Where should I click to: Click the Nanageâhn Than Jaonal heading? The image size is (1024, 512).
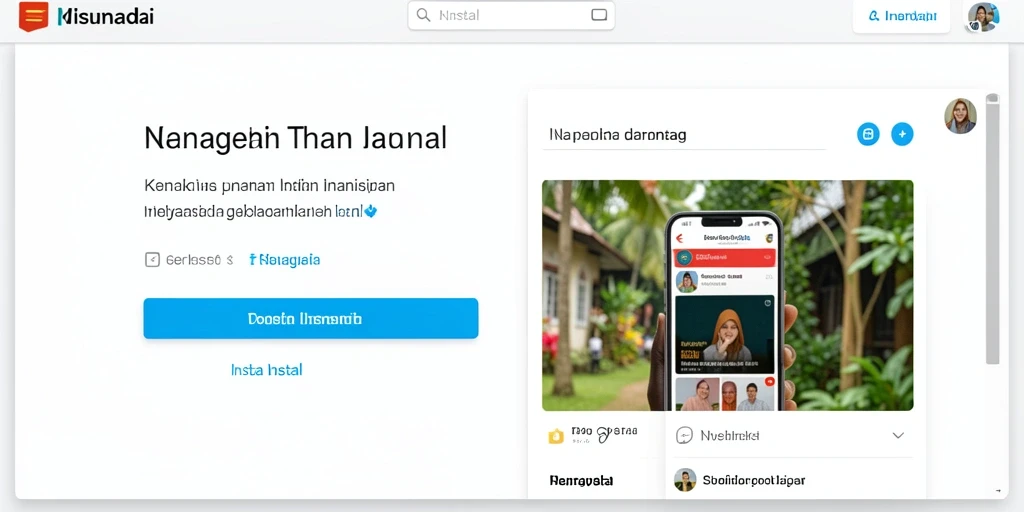[295, 138]
